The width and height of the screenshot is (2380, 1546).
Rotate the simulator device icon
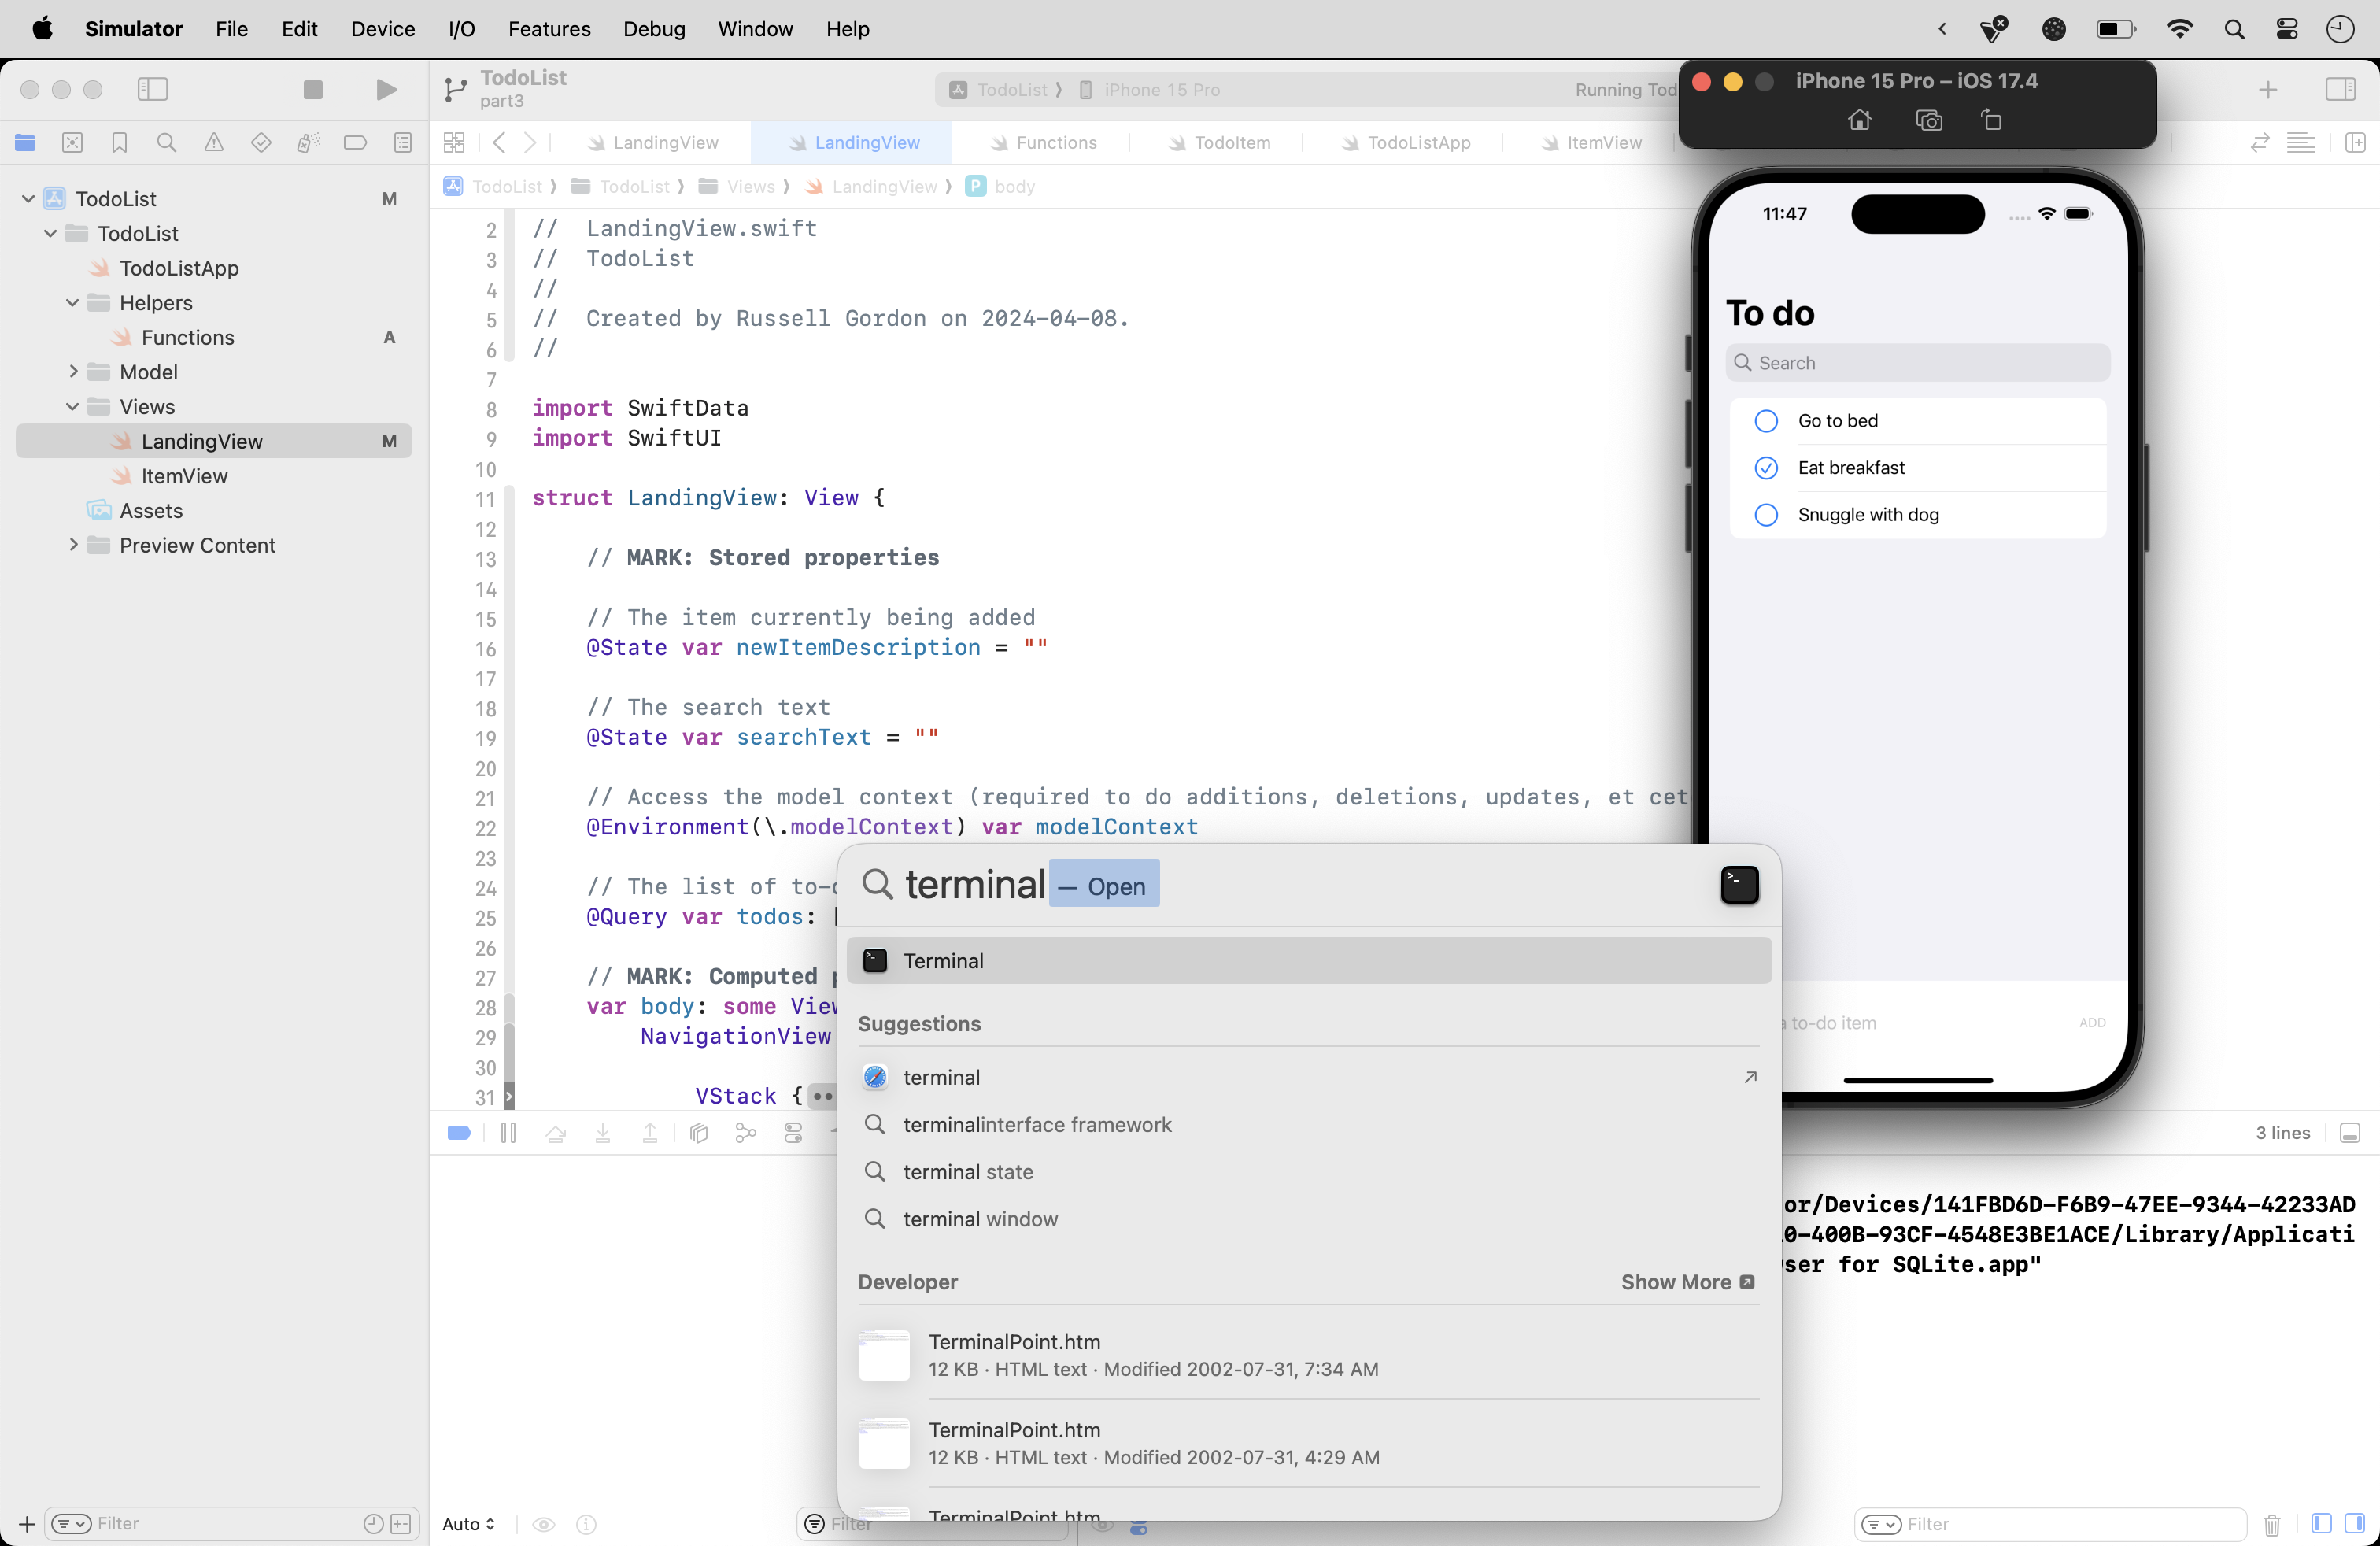click(1991, 121)
